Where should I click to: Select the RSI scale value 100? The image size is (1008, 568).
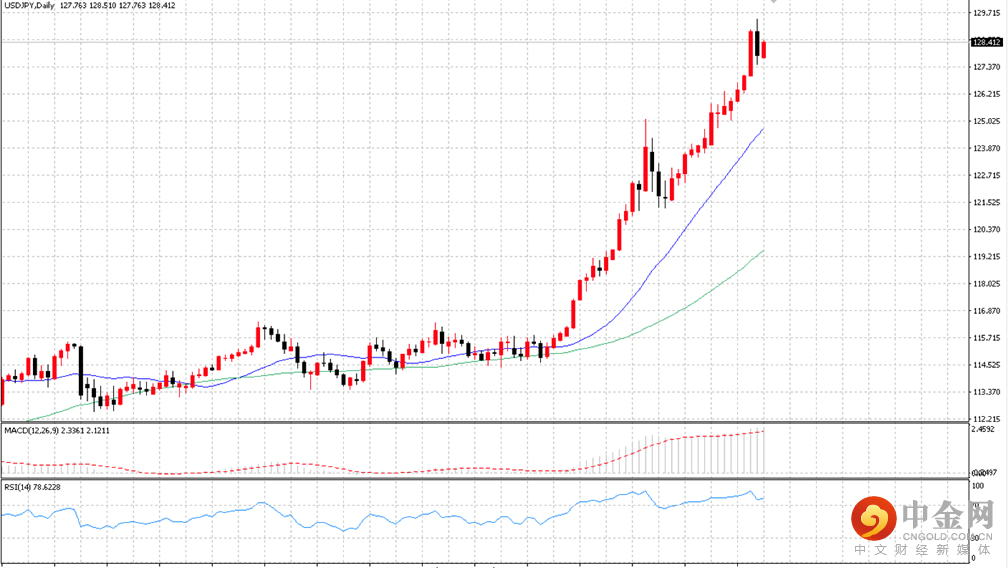978,486
